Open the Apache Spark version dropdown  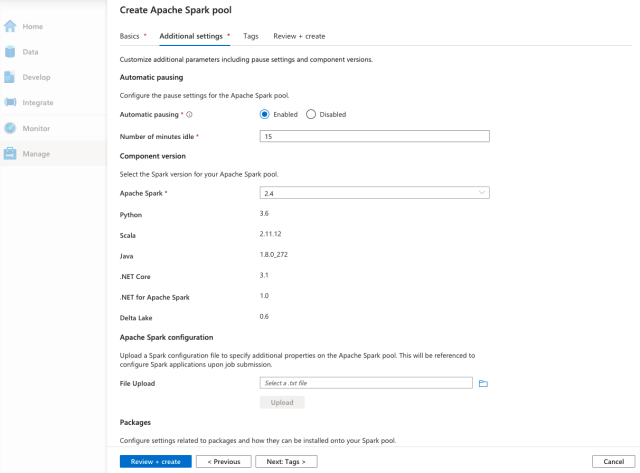click(x=374, y=193)
